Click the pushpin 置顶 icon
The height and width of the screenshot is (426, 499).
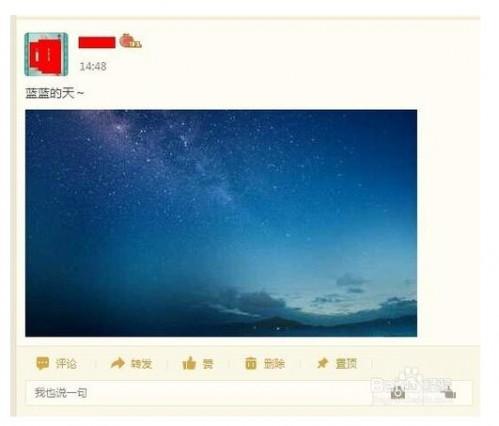point(322,363)
